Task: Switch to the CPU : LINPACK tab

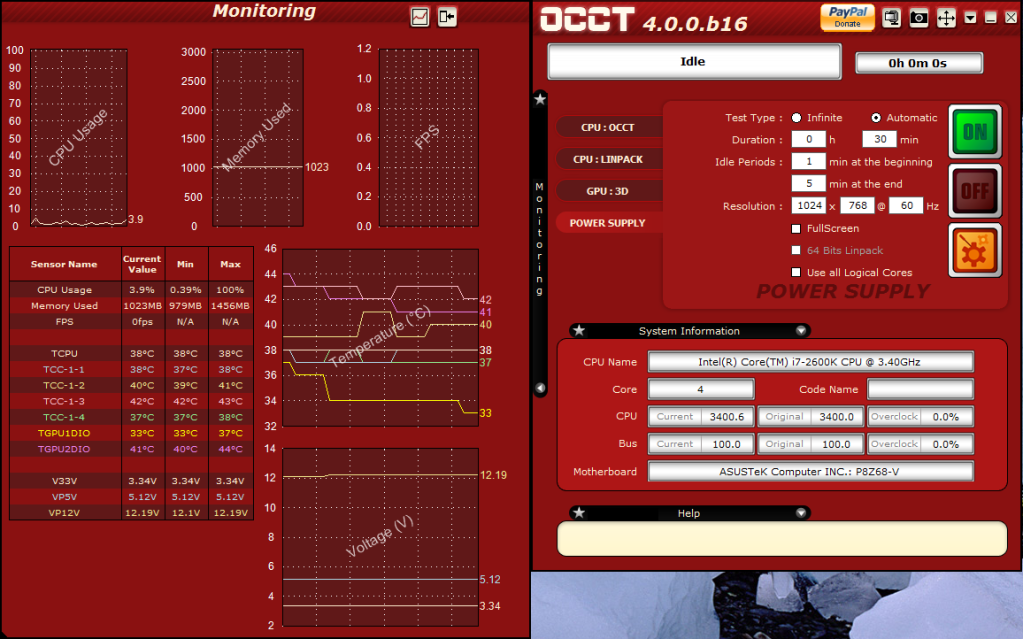Action: point(608,159)
